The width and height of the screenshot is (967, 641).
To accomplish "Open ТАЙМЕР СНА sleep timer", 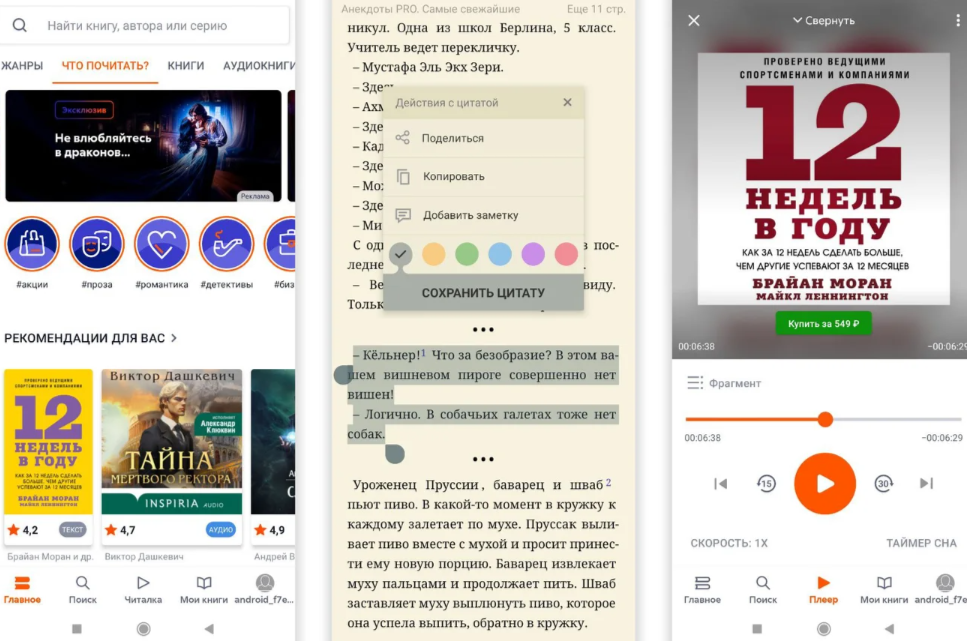I will point(921,543).
